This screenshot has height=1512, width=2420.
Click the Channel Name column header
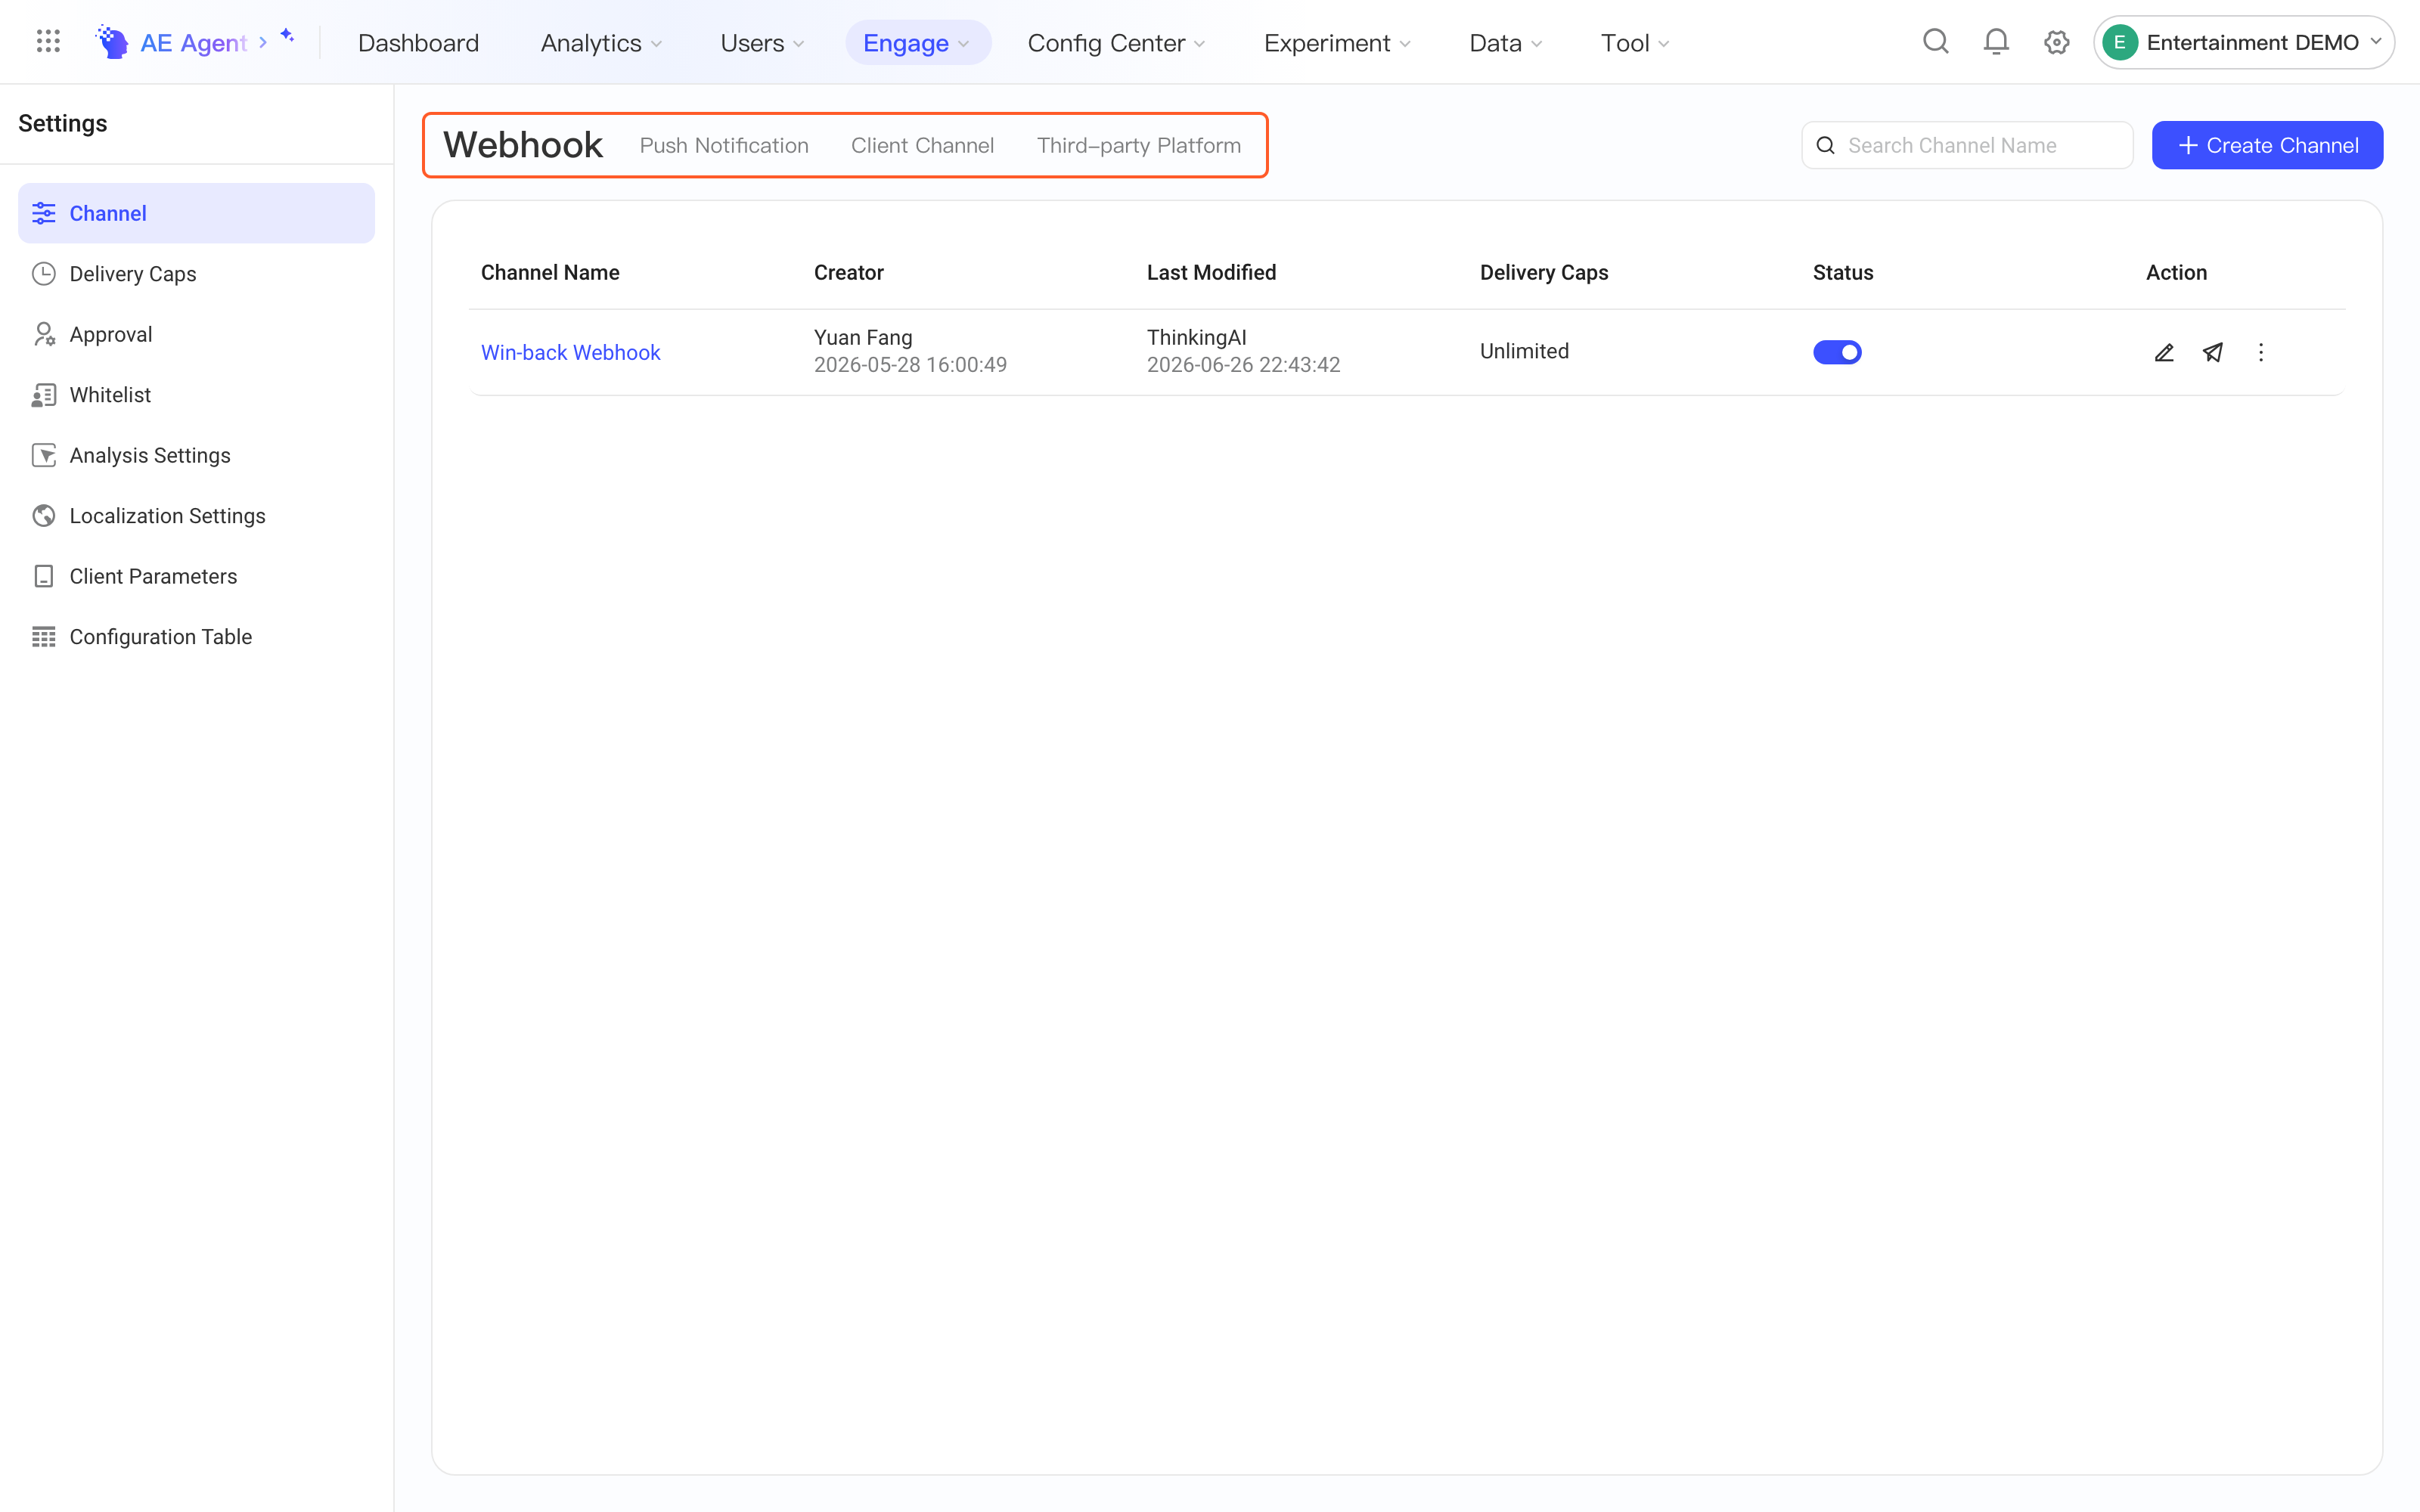pos(550,272)
